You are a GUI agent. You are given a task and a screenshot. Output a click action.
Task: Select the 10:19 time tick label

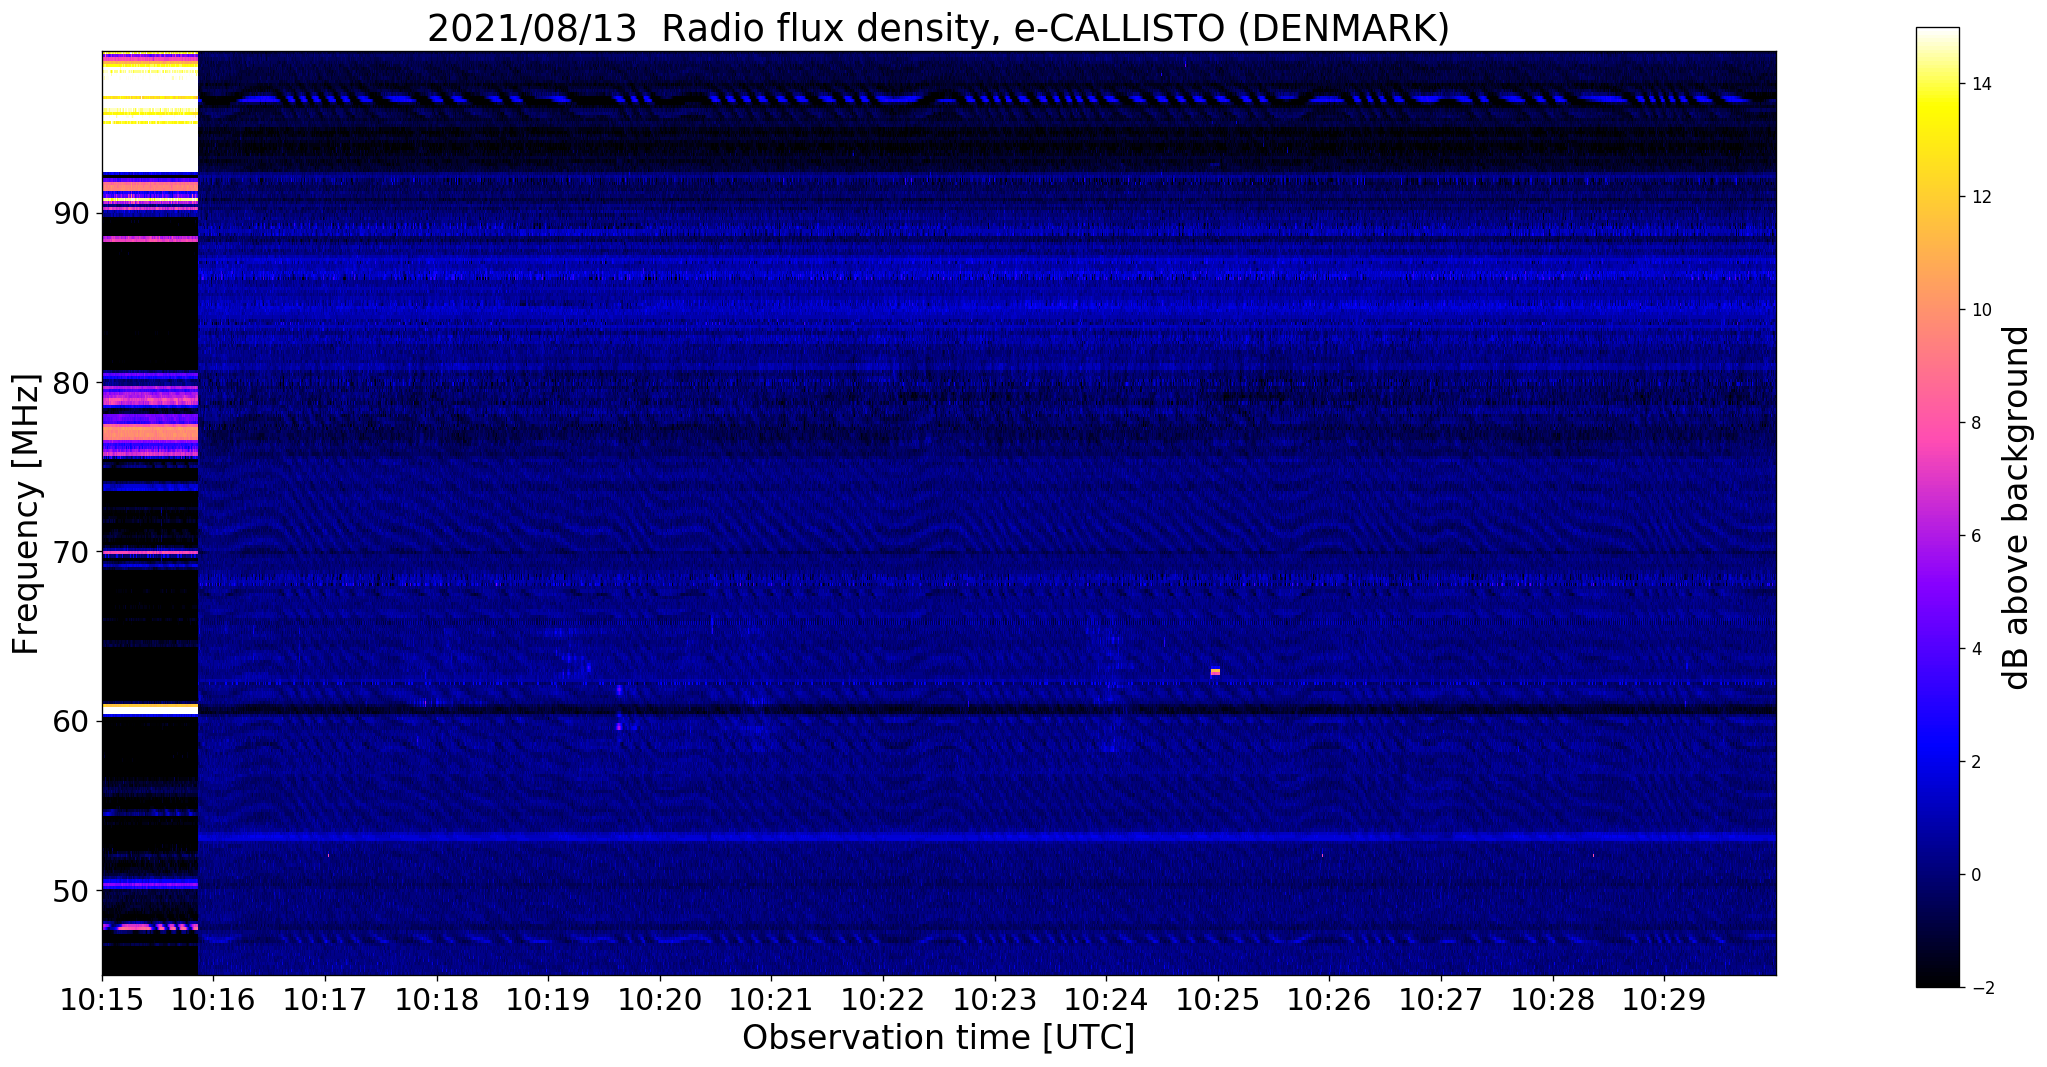click(x=548, y=1000)
